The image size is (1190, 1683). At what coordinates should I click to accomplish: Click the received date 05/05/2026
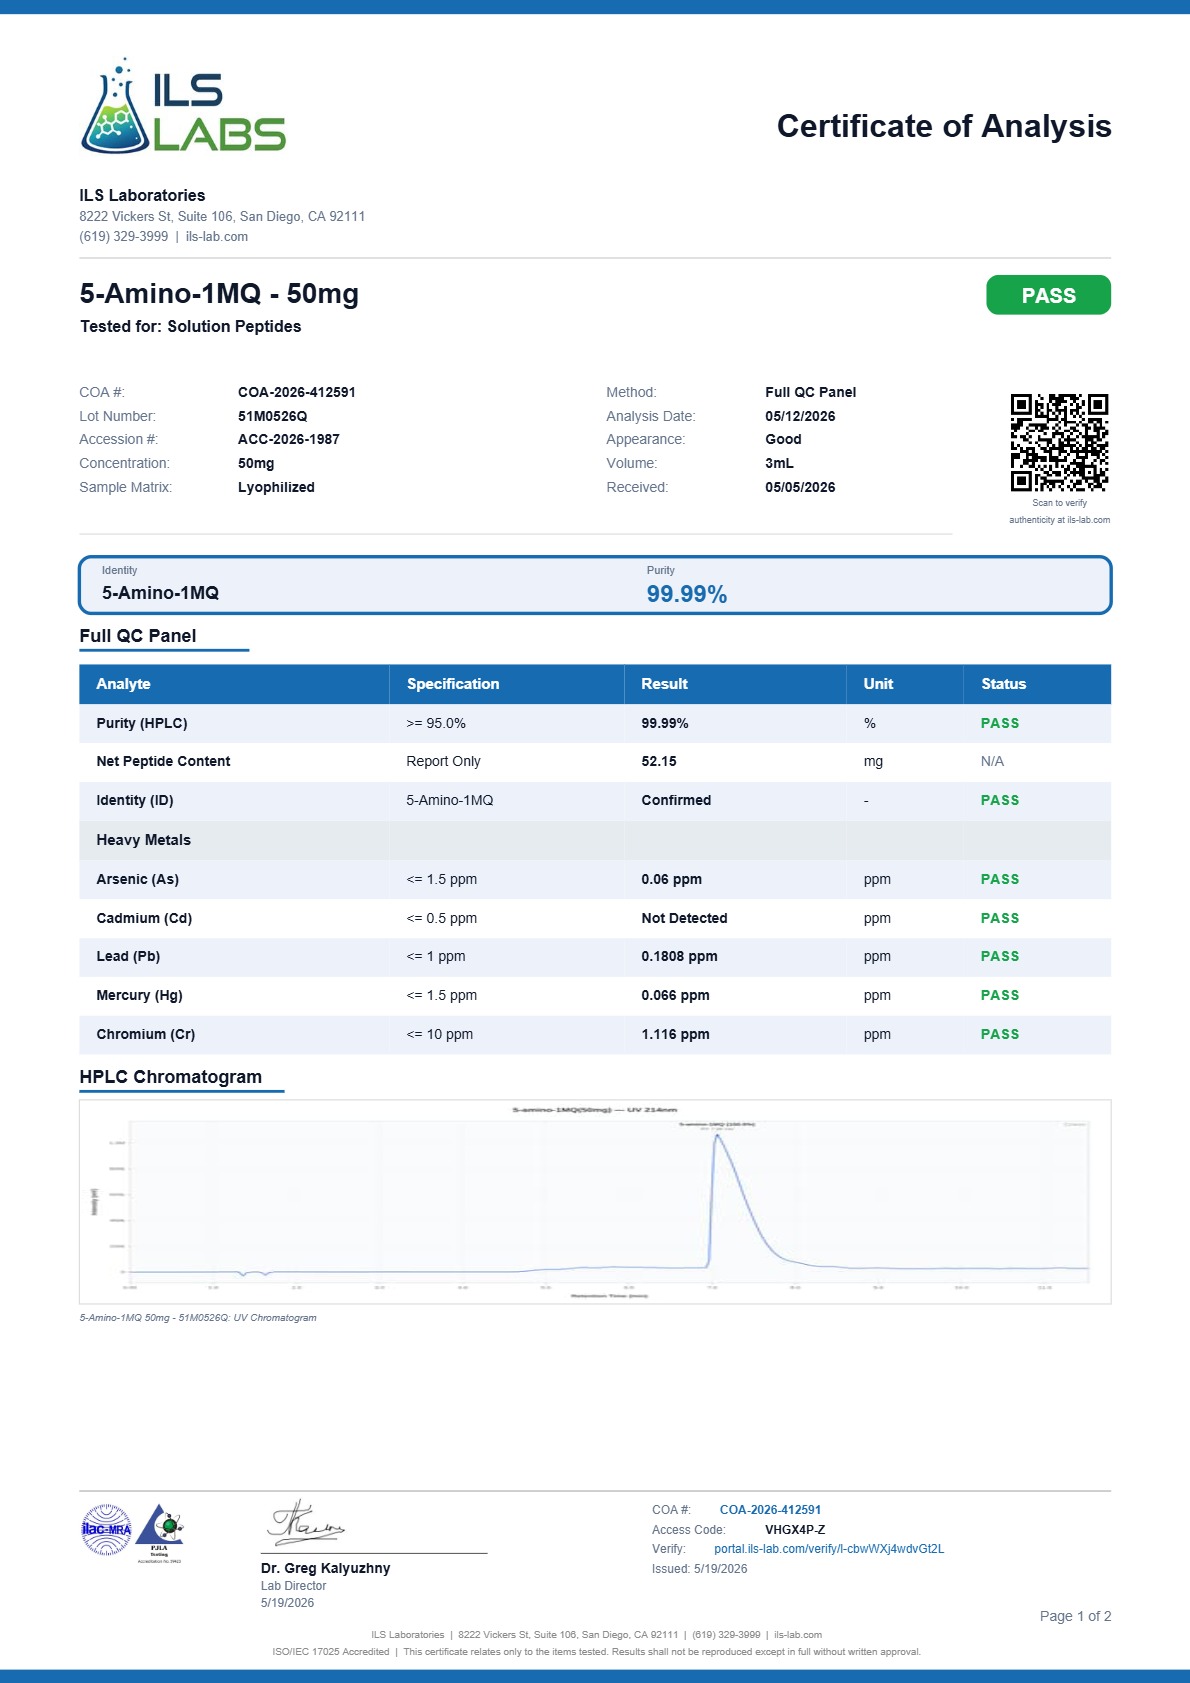pos(800,487)
